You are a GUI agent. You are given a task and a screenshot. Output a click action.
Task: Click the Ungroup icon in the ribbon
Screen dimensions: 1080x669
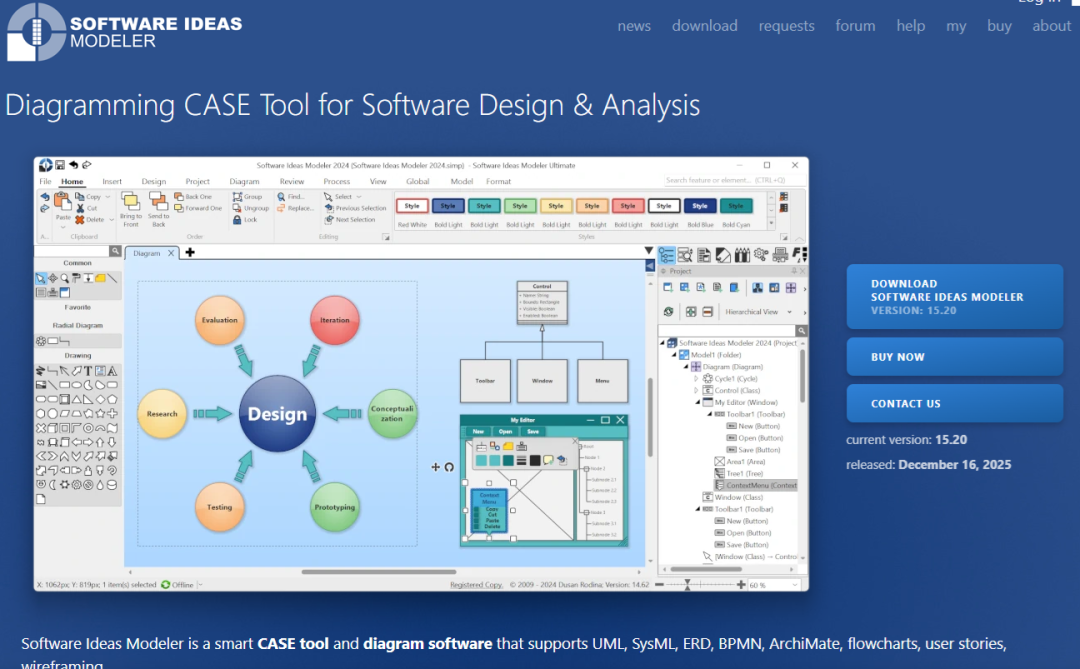[x=237, y=208]
